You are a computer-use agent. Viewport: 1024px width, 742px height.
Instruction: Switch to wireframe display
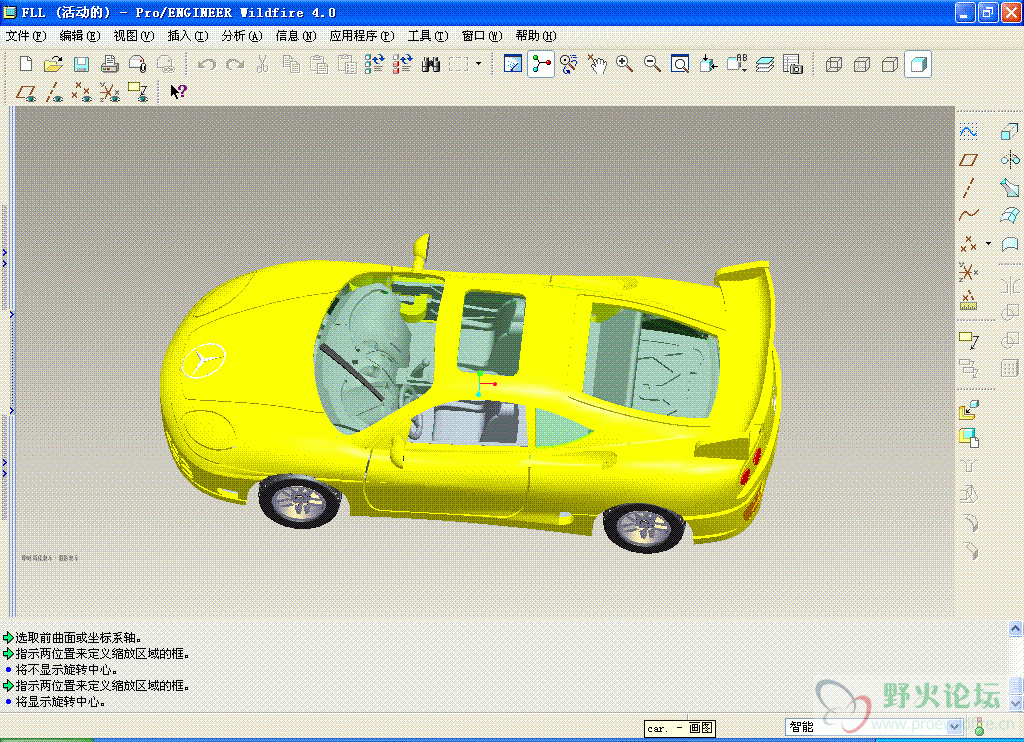[834, 64]
